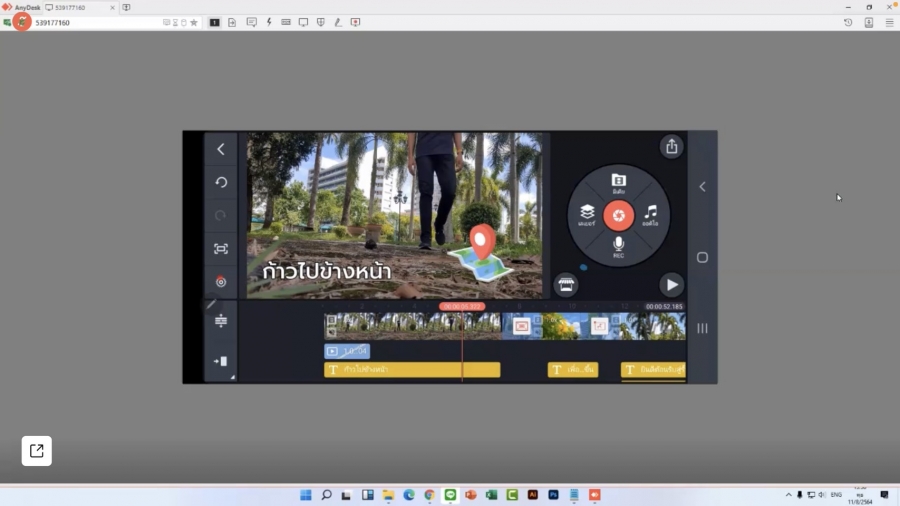Open project settings gear icon
This screenshot has height=506, width=900.
click(x=221, y=282)
